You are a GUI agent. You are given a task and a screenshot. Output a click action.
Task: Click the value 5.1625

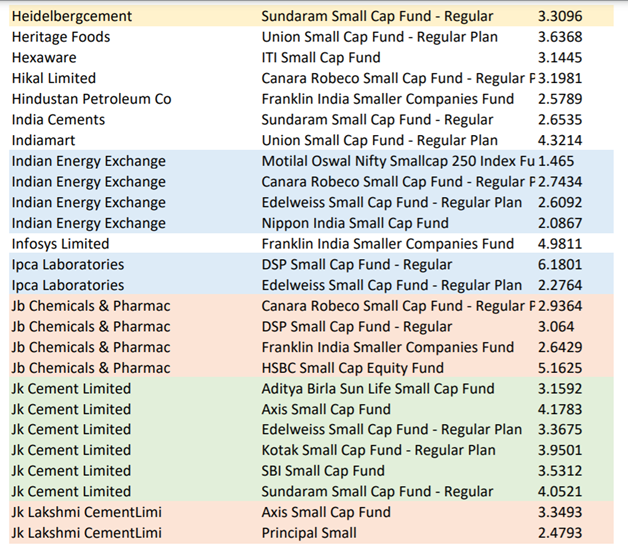pos(560,368)
